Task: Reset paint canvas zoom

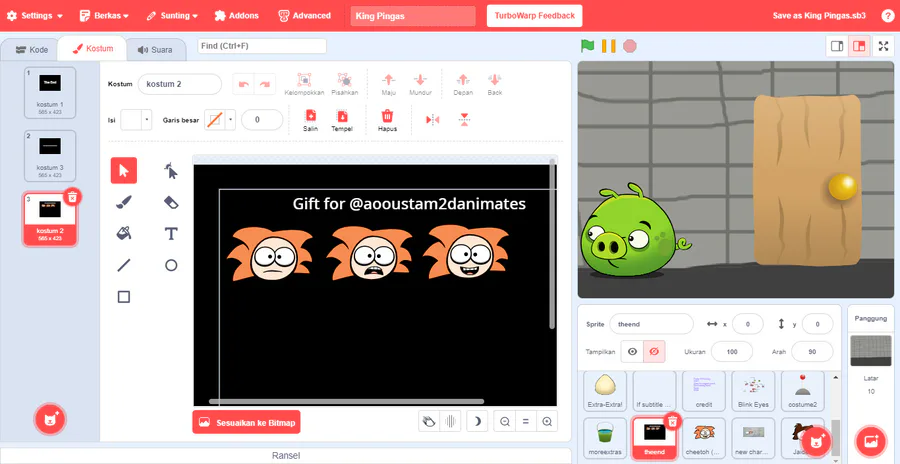Action: (525, 422)
